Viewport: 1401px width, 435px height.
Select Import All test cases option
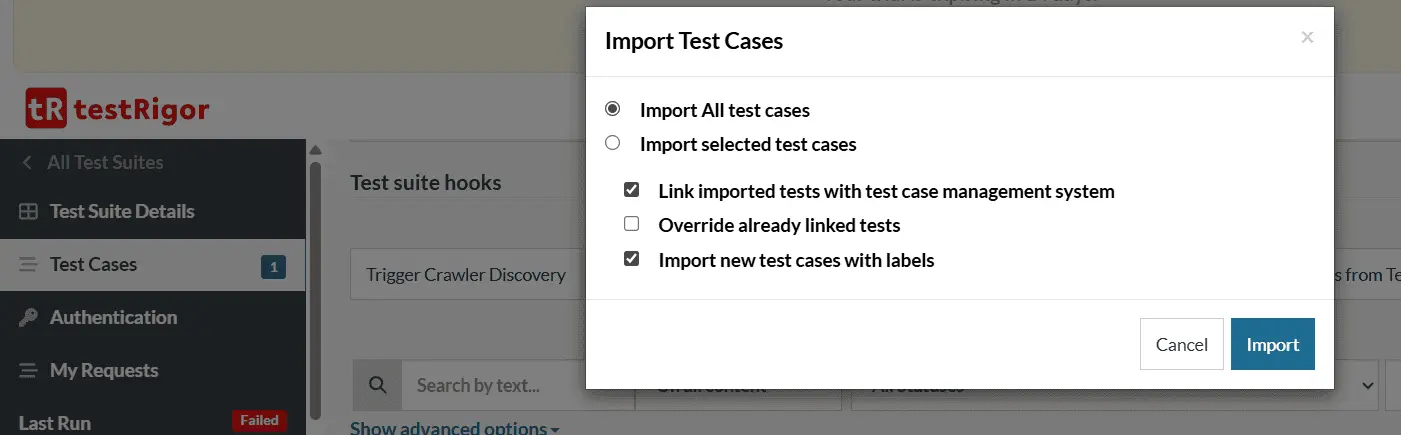point(613,108)
